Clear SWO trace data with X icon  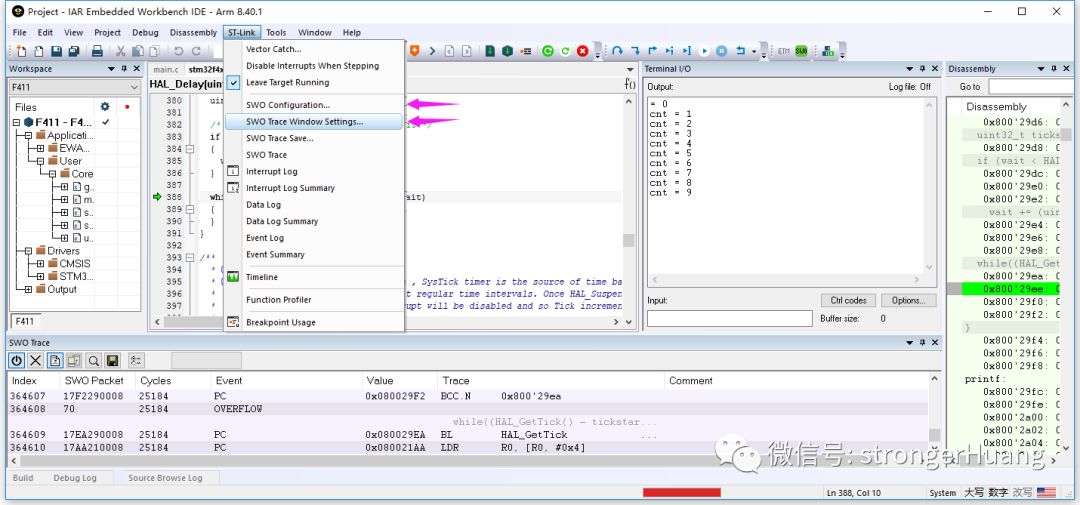[x=36, y=360]
